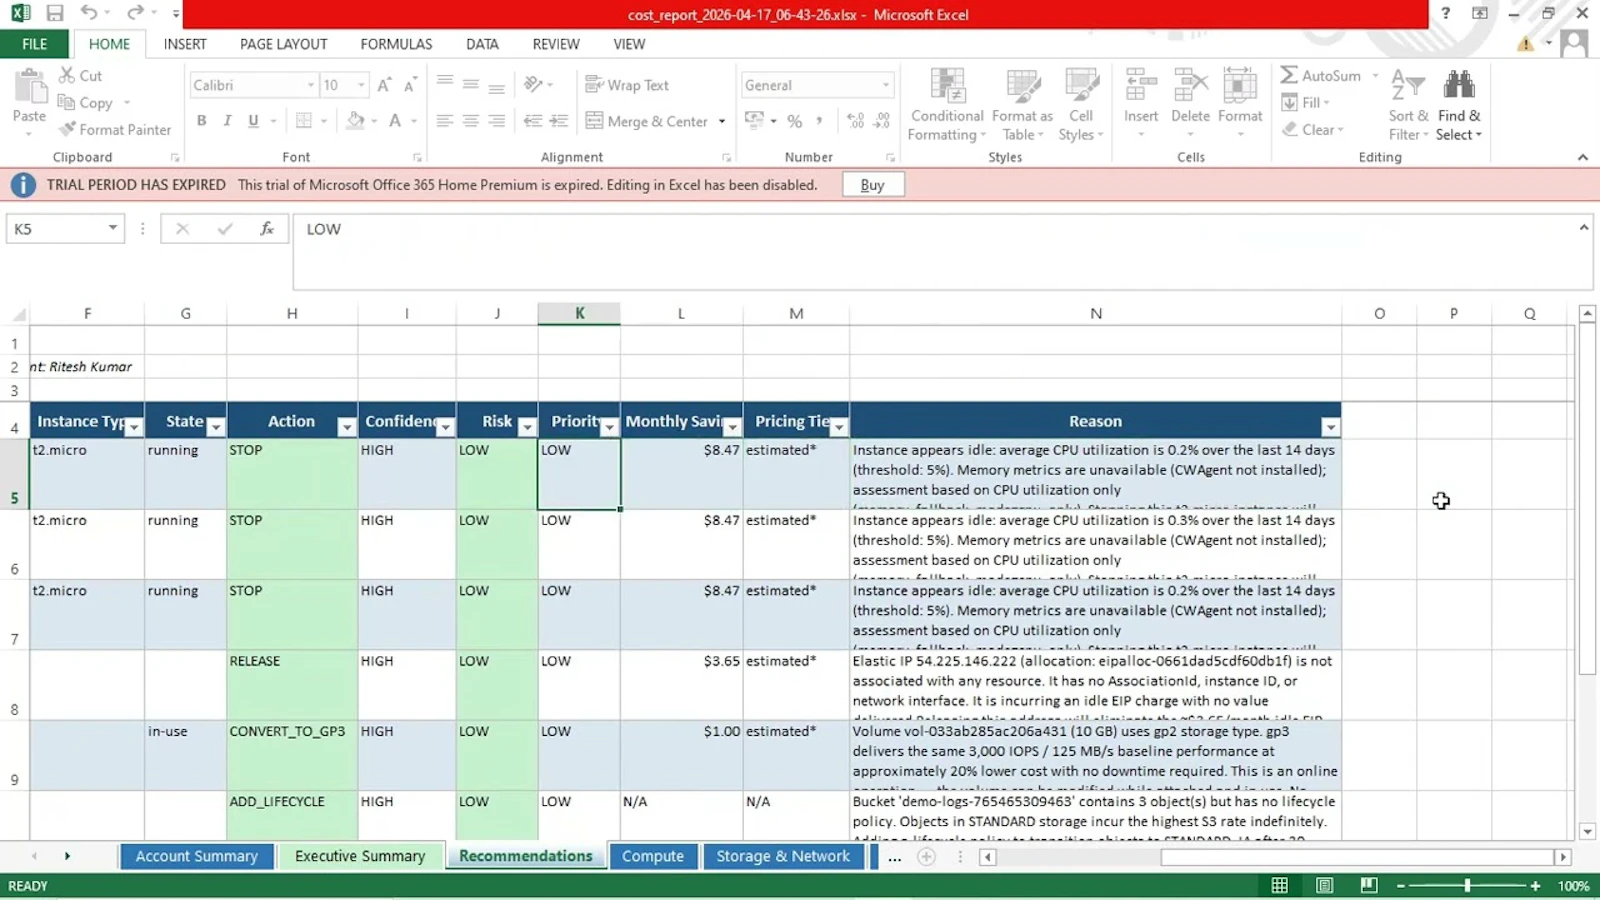Click the Insert Function fx button
This screenshot has width=1600, height=900.
pyautogui.click(x=267, y=229)
